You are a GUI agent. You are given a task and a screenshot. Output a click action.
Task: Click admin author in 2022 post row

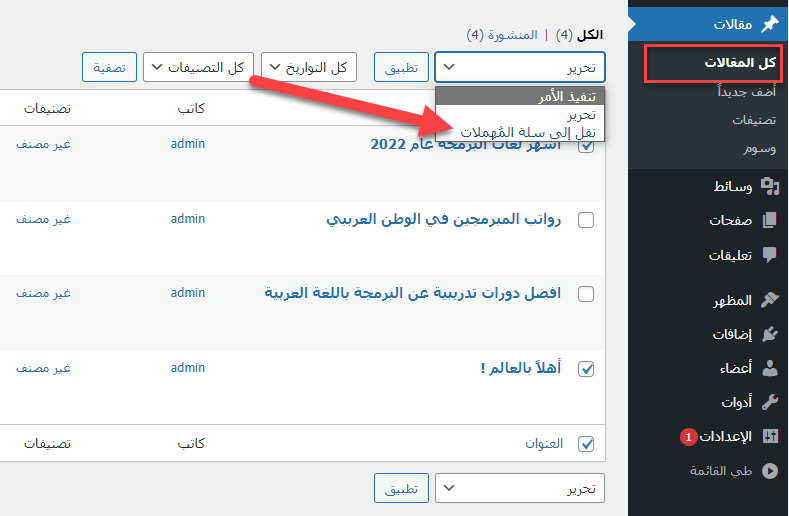click(188, 143)
